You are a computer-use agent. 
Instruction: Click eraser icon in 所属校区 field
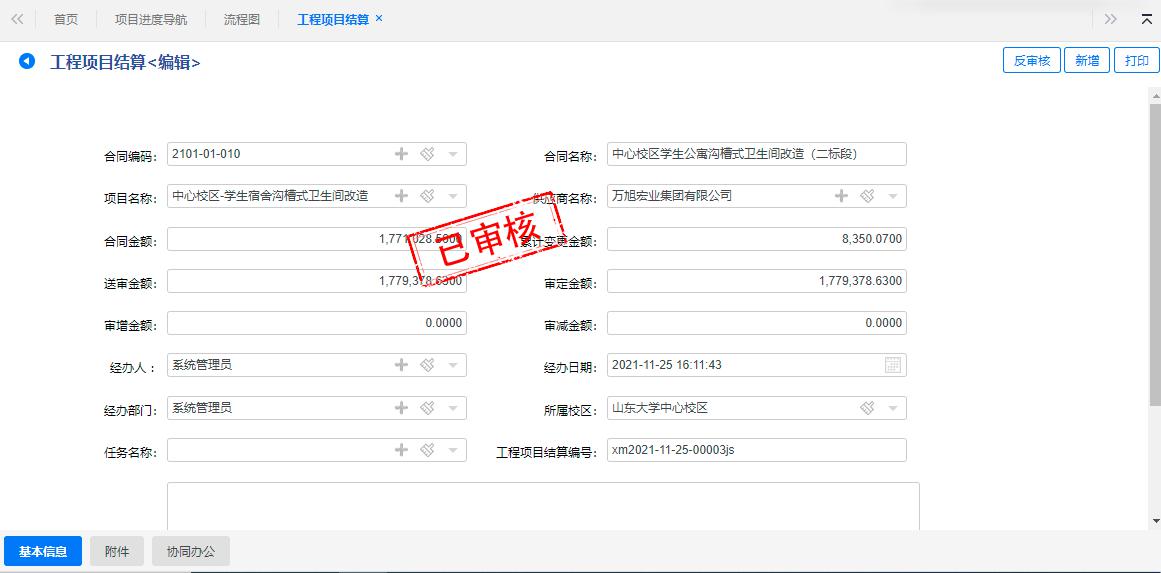[867, 408]
